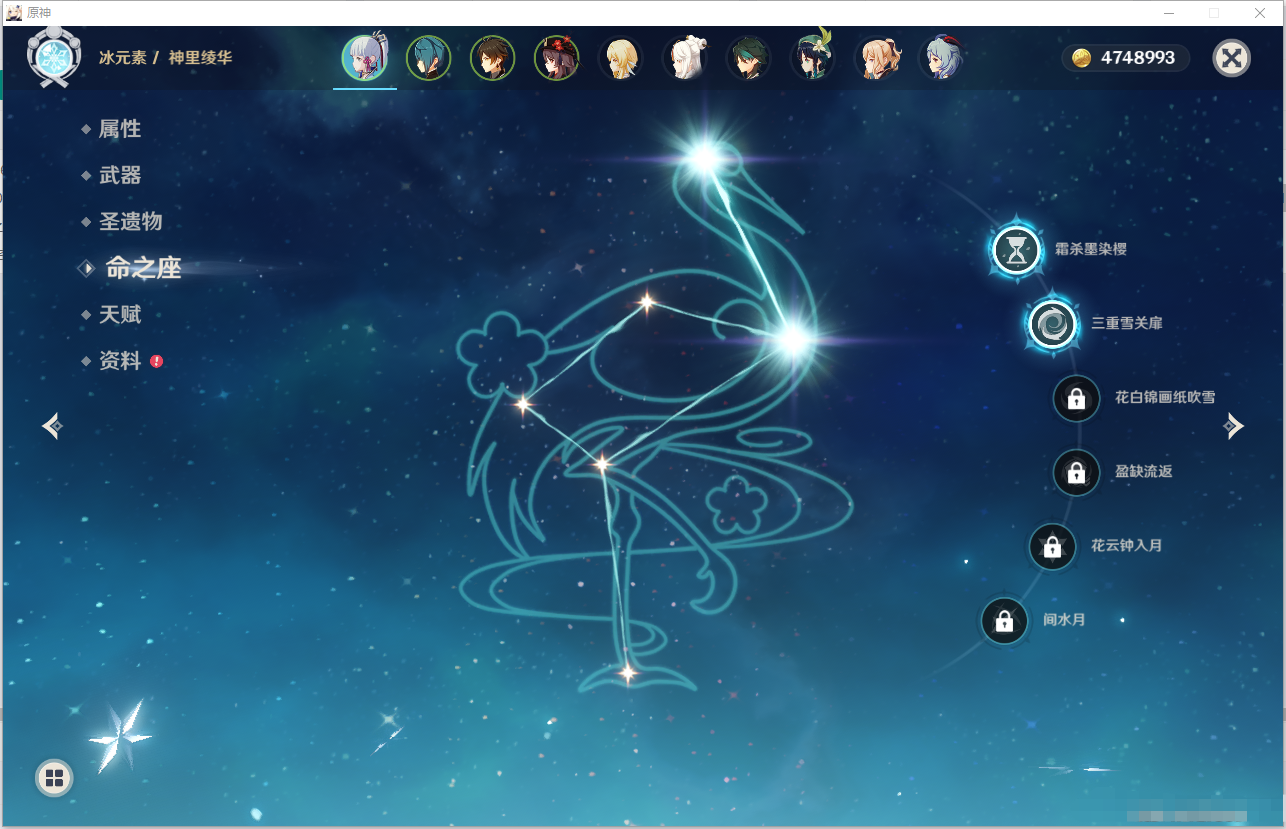The image size is (1286, 829).
Task: Switch to Ganyu avatar with blue hair
Action: (941, 58)
